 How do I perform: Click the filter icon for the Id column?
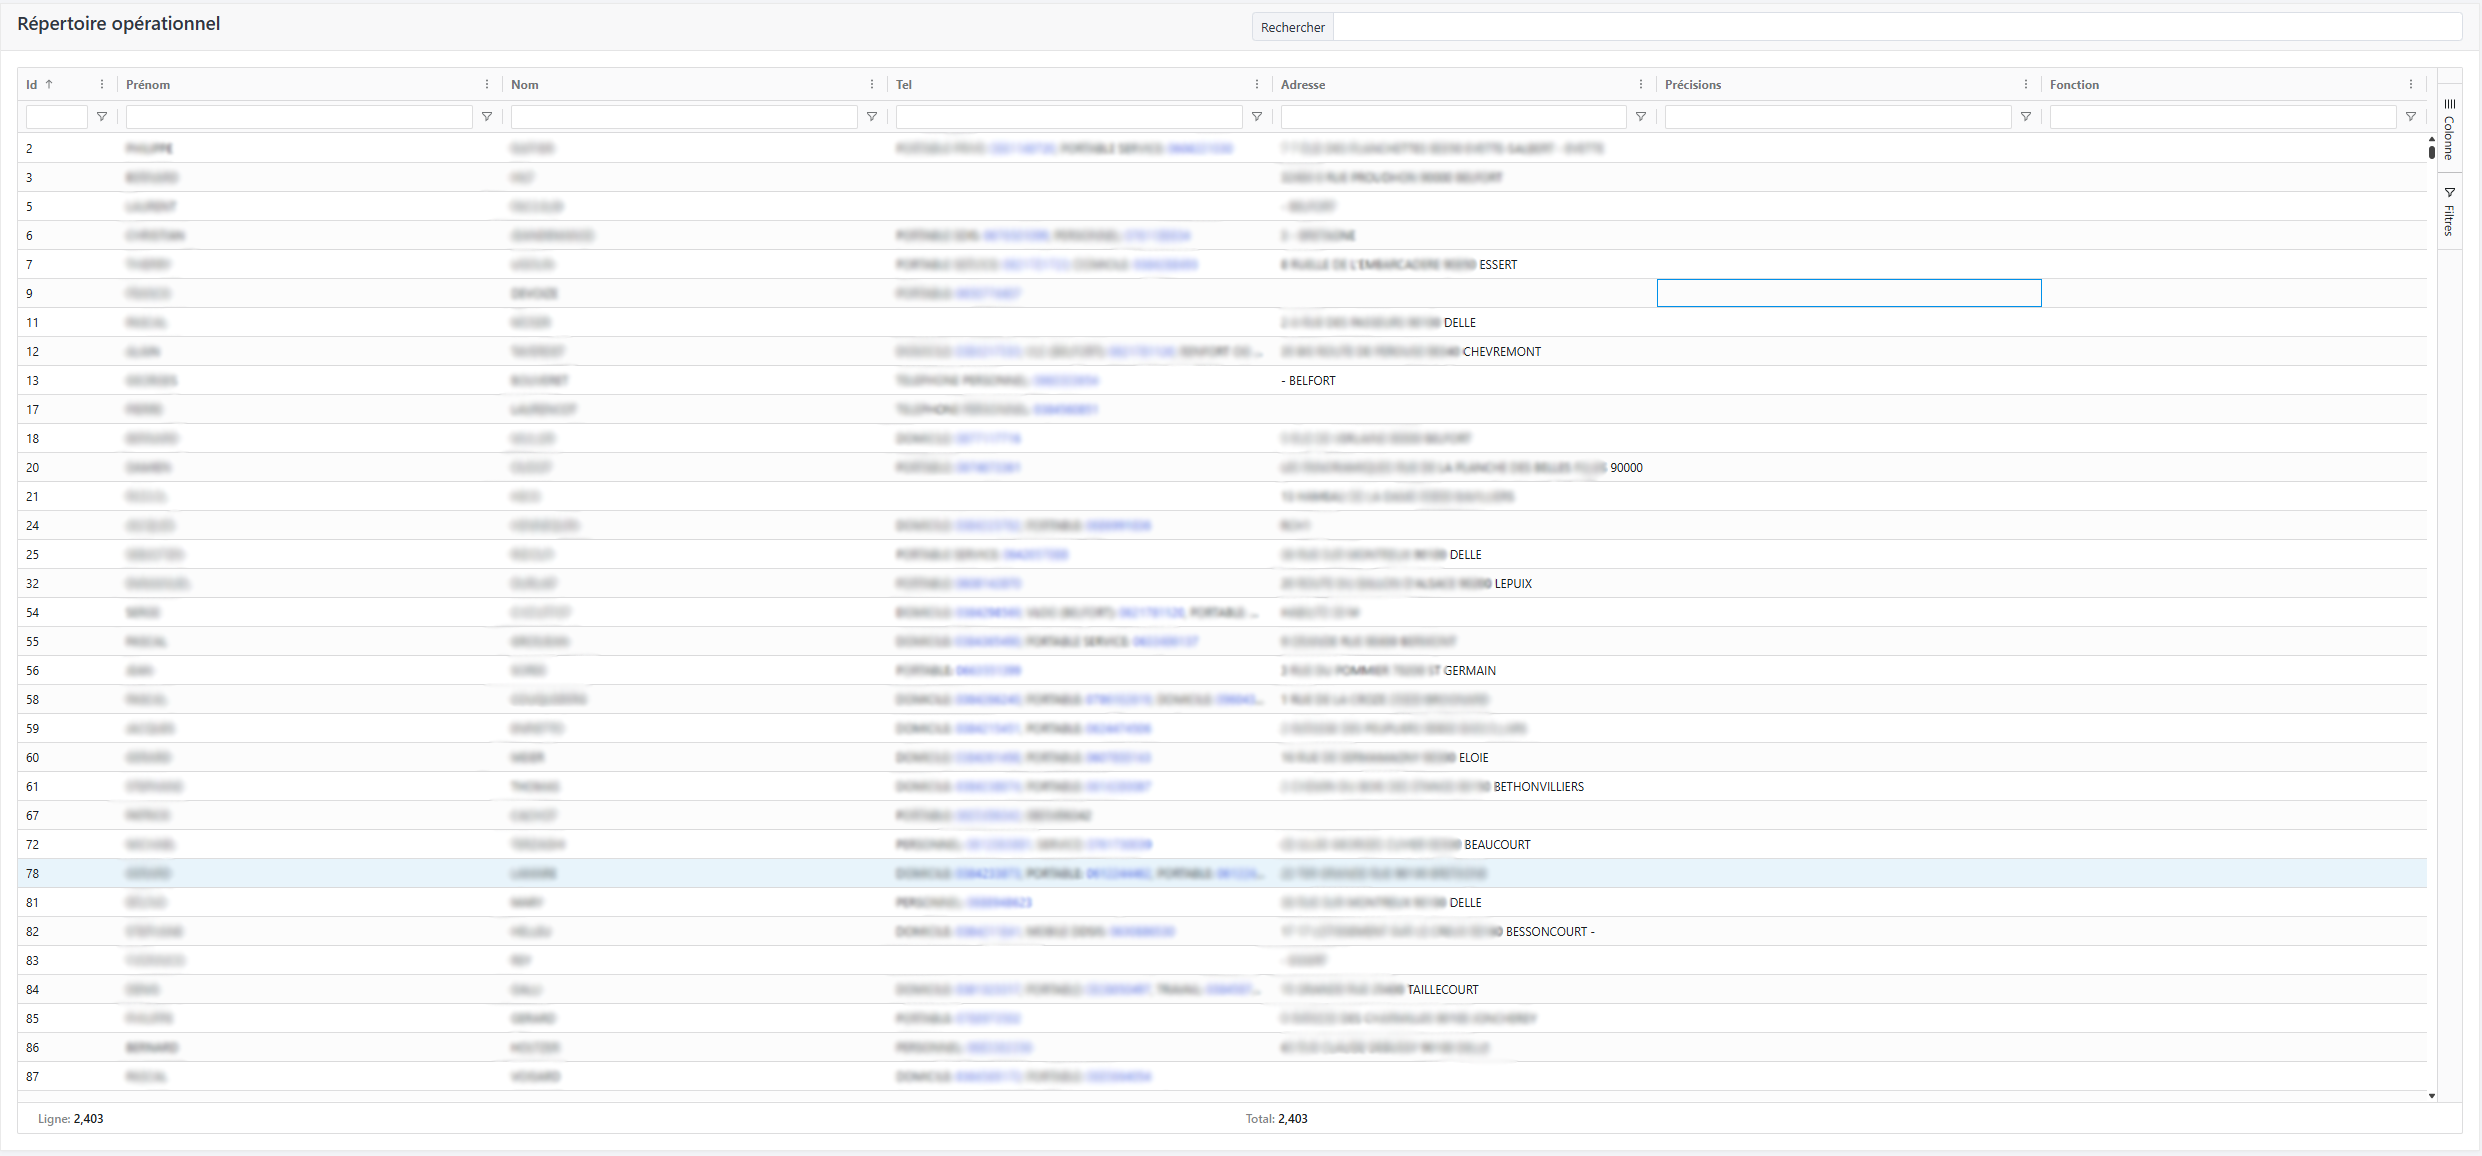coord(102,117)
